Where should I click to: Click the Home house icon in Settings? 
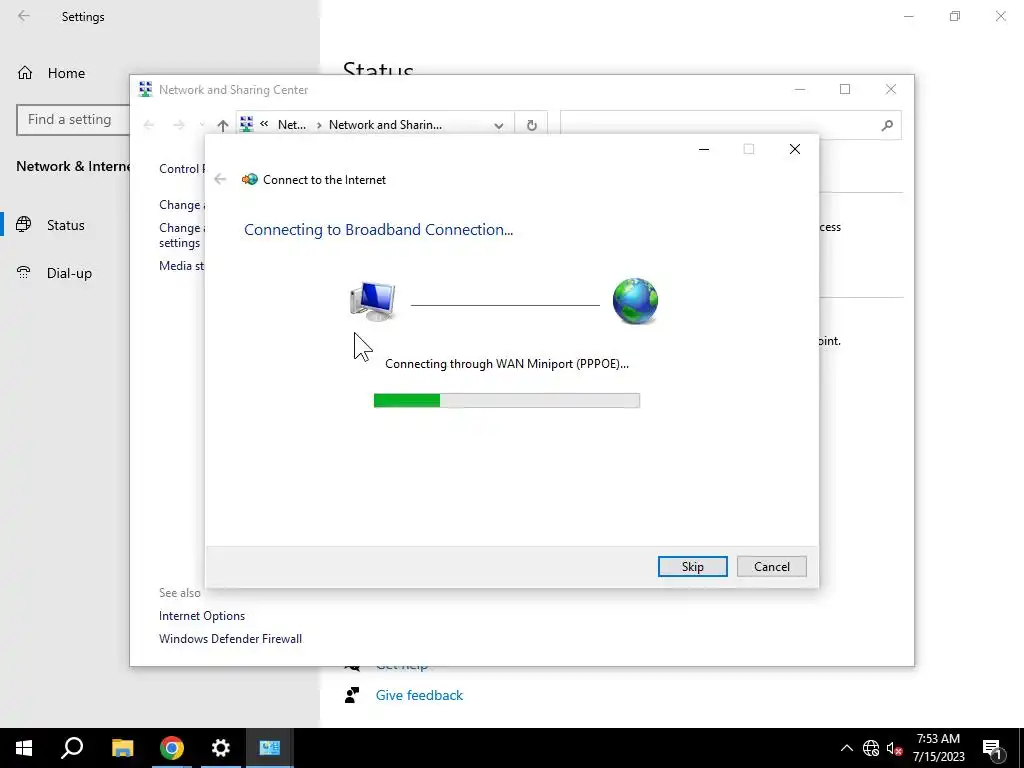click(25, 72)
